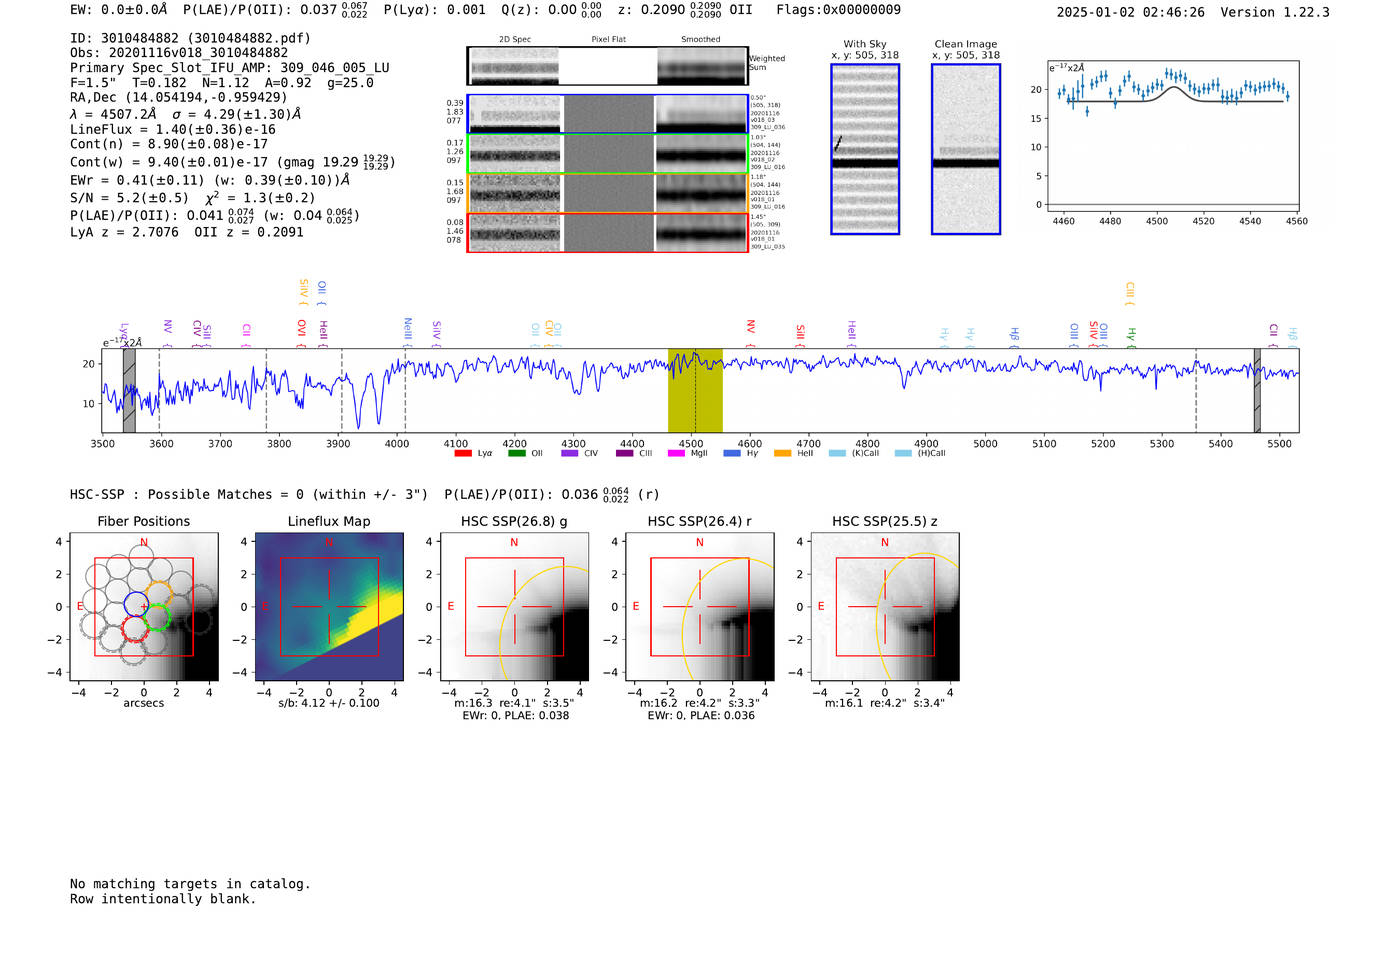Click the z-band m:16.1 re:4.2" caption

884,703
